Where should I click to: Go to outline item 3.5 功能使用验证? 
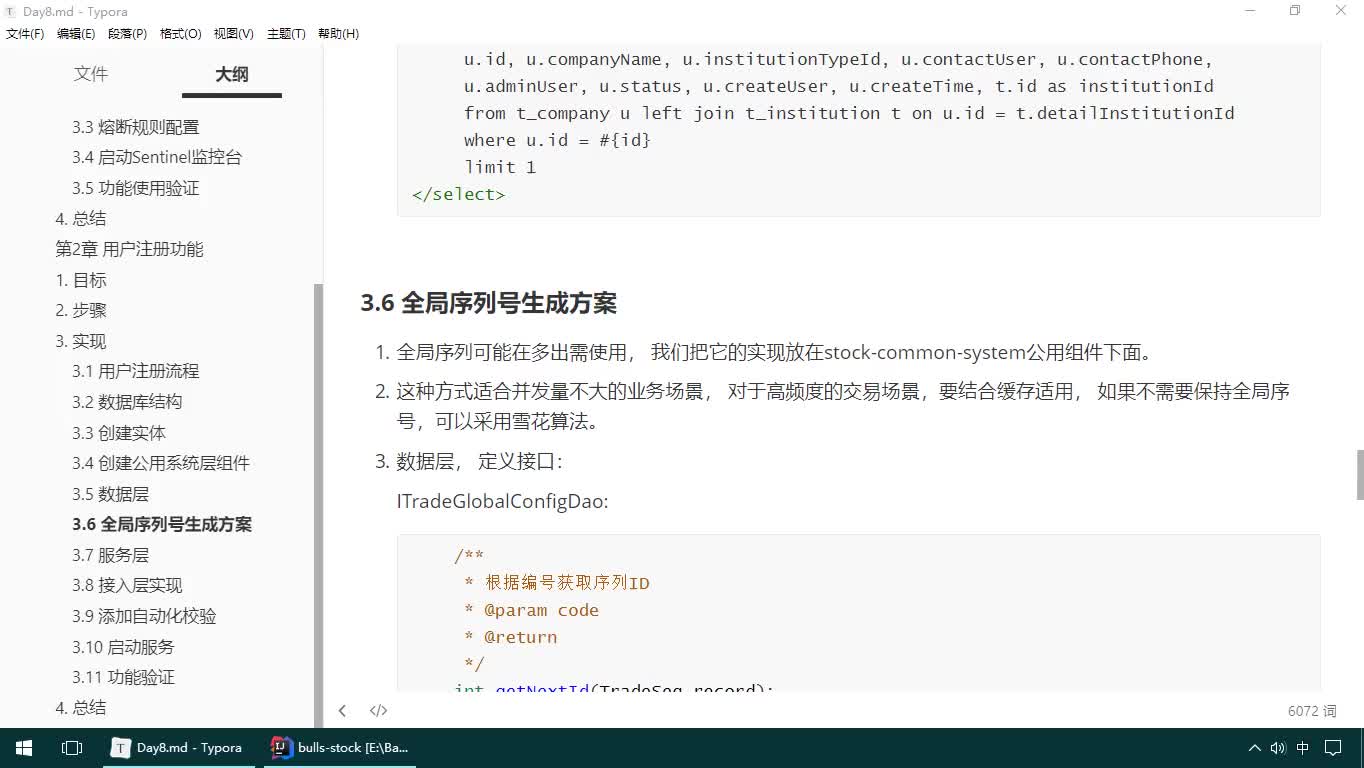click(x=135, y=188)
